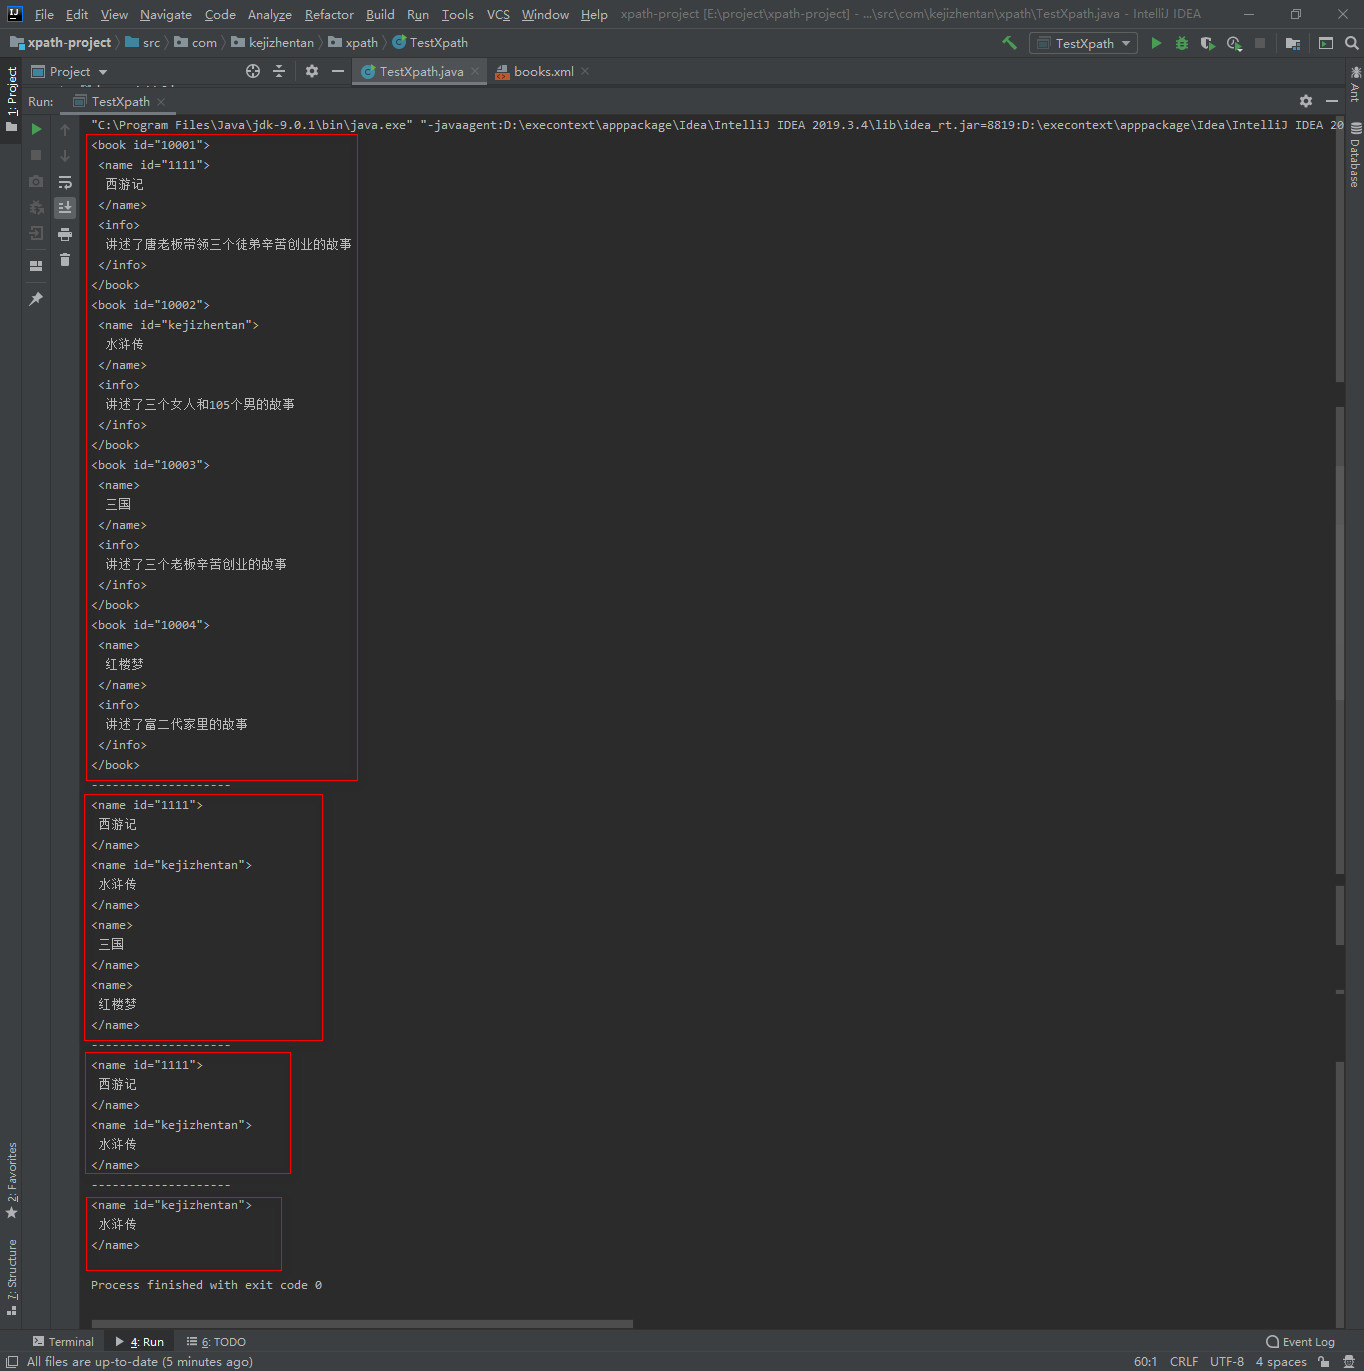Hide the Project tool window
The height and width of the screenshot is (1371, 1364).
(338, 71)
